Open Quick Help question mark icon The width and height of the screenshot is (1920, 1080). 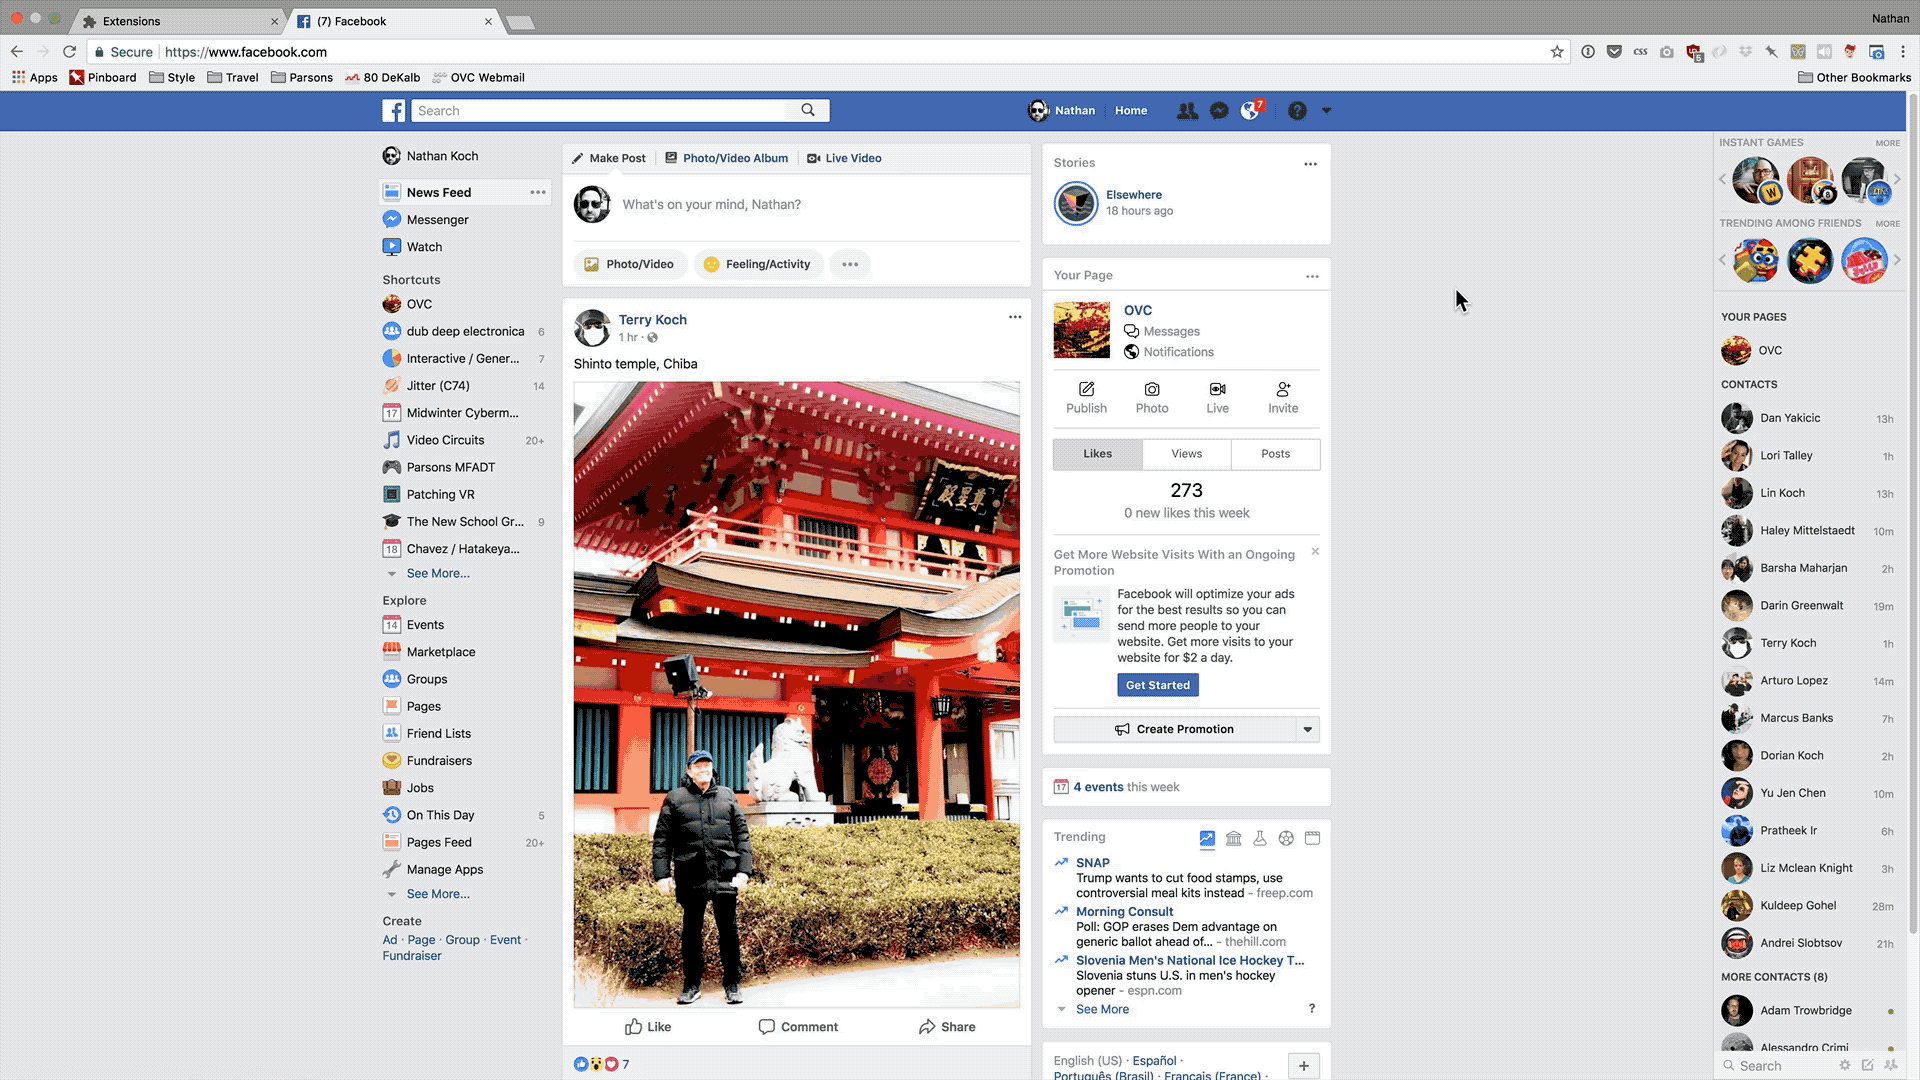click(x=1297, y=111)
